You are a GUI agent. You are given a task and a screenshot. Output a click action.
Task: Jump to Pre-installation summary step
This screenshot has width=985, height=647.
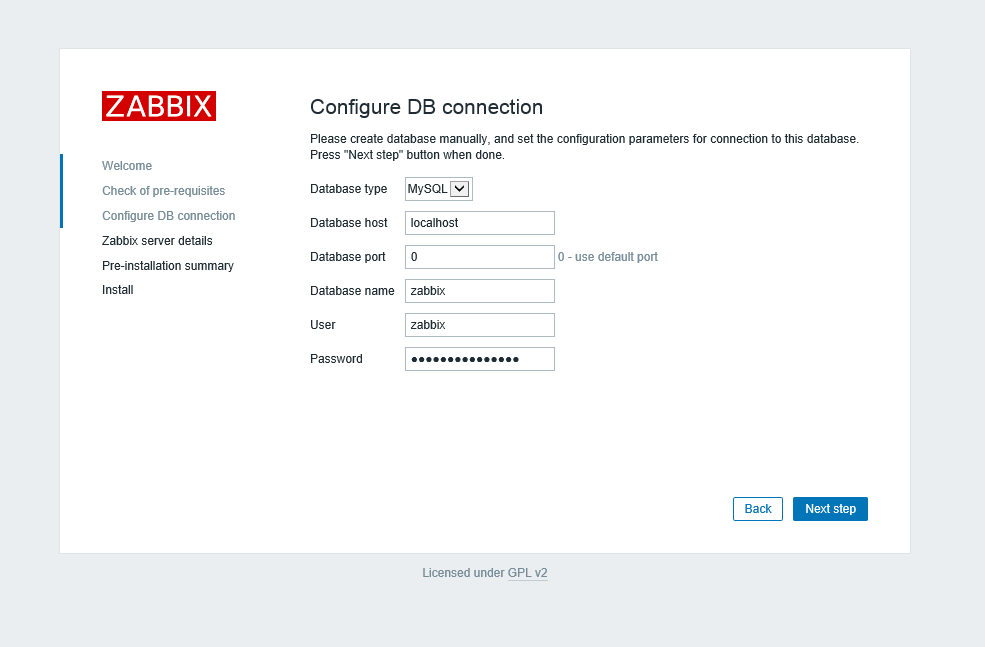(x=168, y=266)
